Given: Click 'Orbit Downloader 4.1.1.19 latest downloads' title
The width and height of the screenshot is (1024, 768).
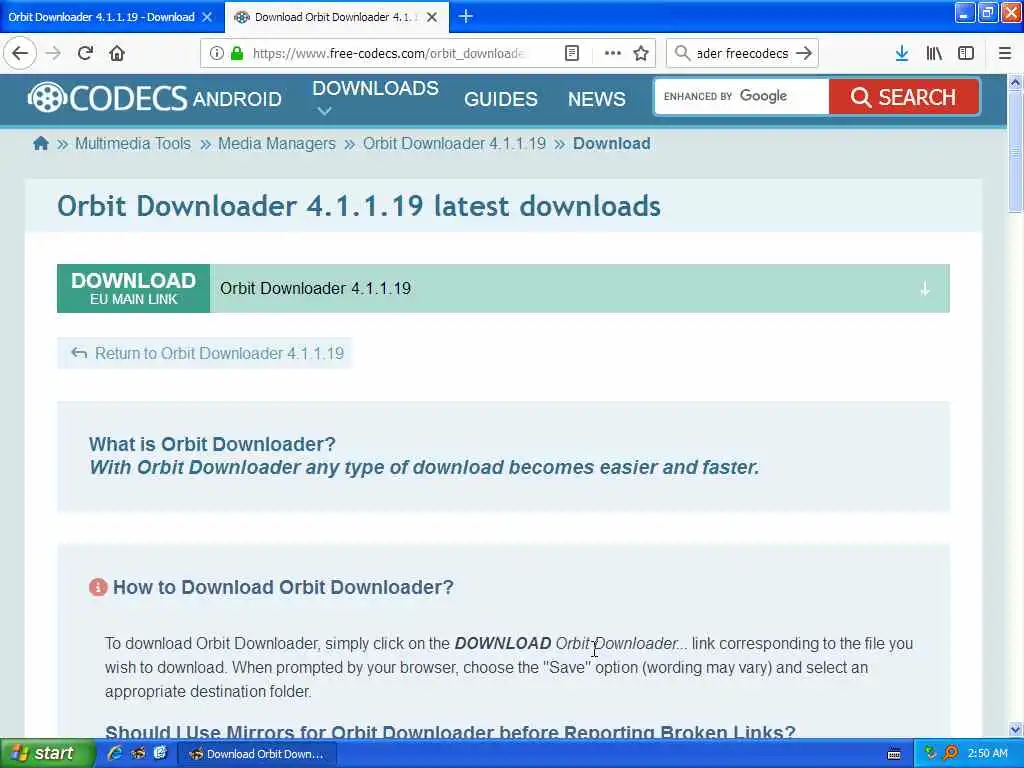Looking at the screenshot, I should (359, 206).
